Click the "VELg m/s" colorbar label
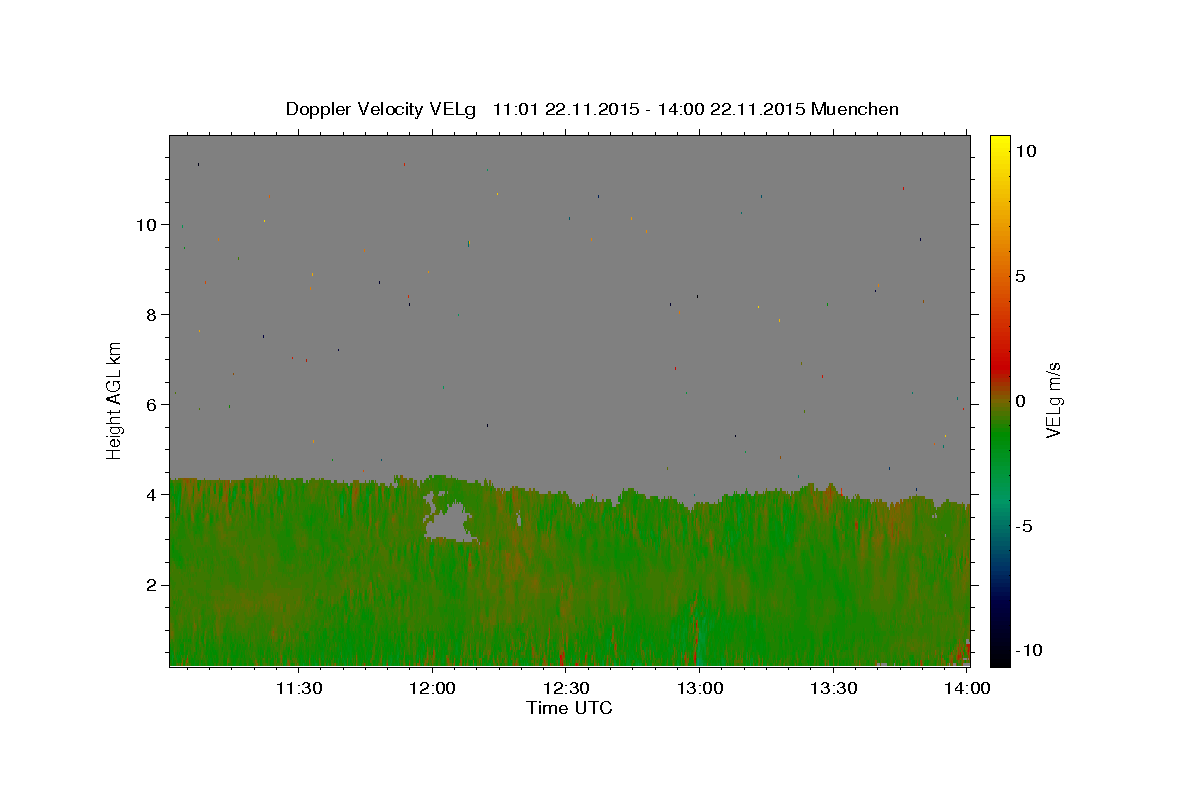Viewport: 1200px width, 800px height. (1053, 401)
